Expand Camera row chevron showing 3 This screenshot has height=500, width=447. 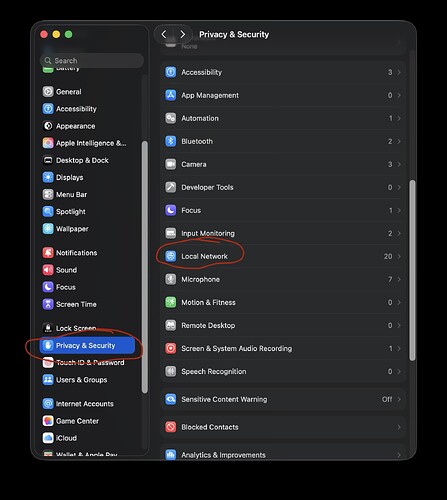[399, 164]
